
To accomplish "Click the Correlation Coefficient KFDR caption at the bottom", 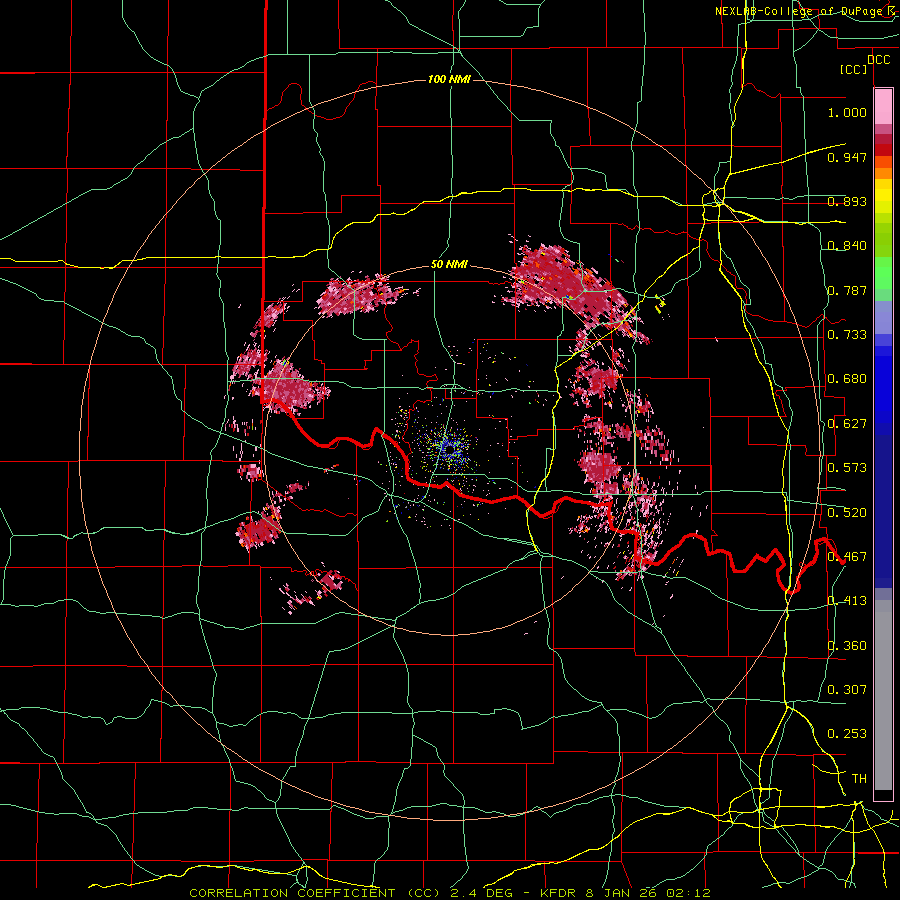I will 450,893.
